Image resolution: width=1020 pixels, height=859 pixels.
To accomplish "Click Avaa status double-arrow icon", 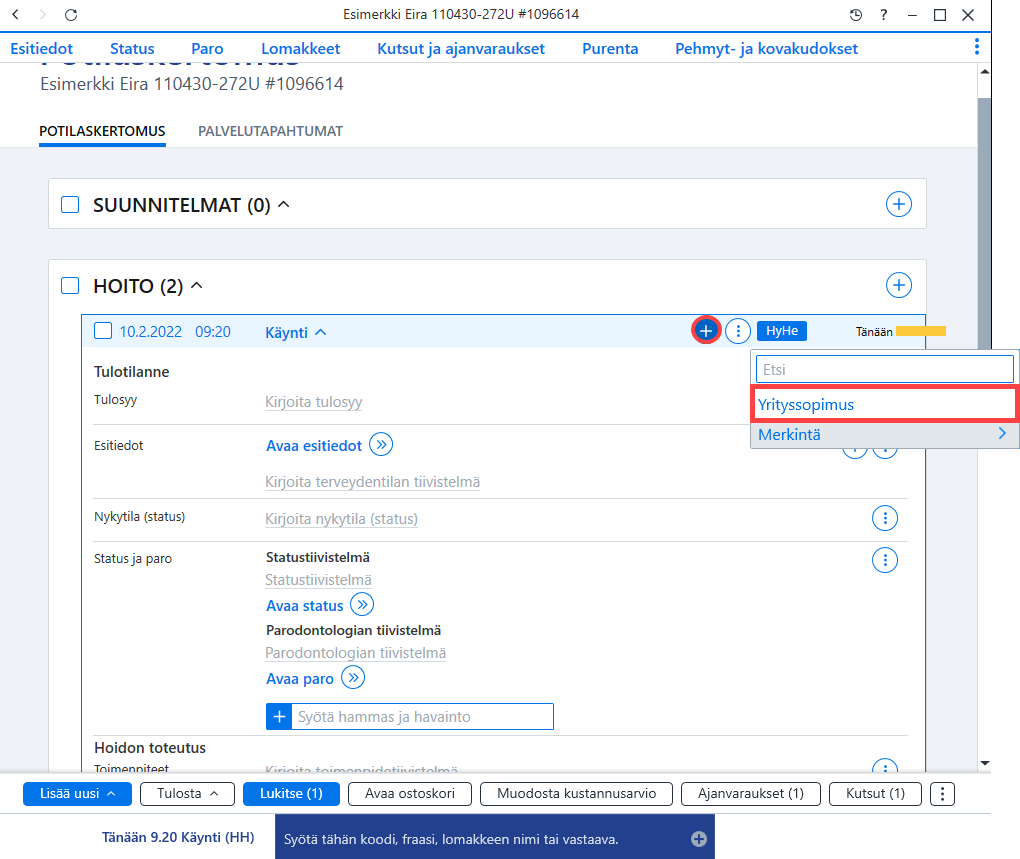I will coord(362,605).
